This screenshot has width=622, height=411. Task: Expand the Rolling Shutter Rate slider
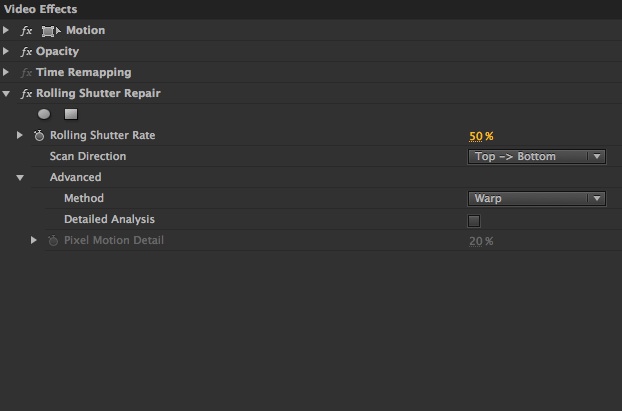point(20,136)
